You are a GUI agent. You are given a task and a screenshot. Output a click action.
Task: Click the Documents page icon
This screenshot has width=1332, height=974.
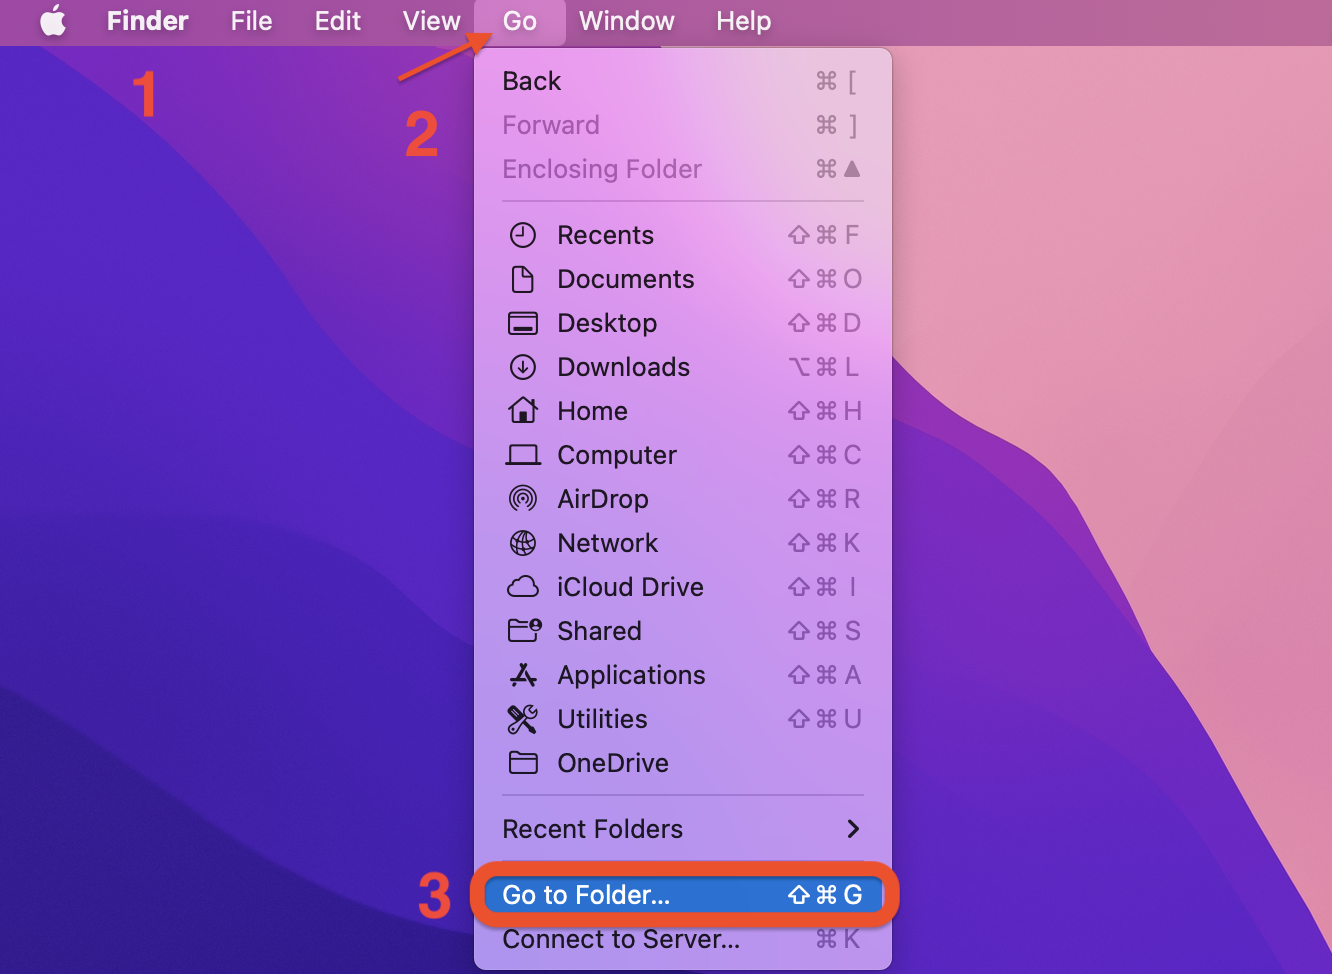pyautogui.click(x=523, y=279)
